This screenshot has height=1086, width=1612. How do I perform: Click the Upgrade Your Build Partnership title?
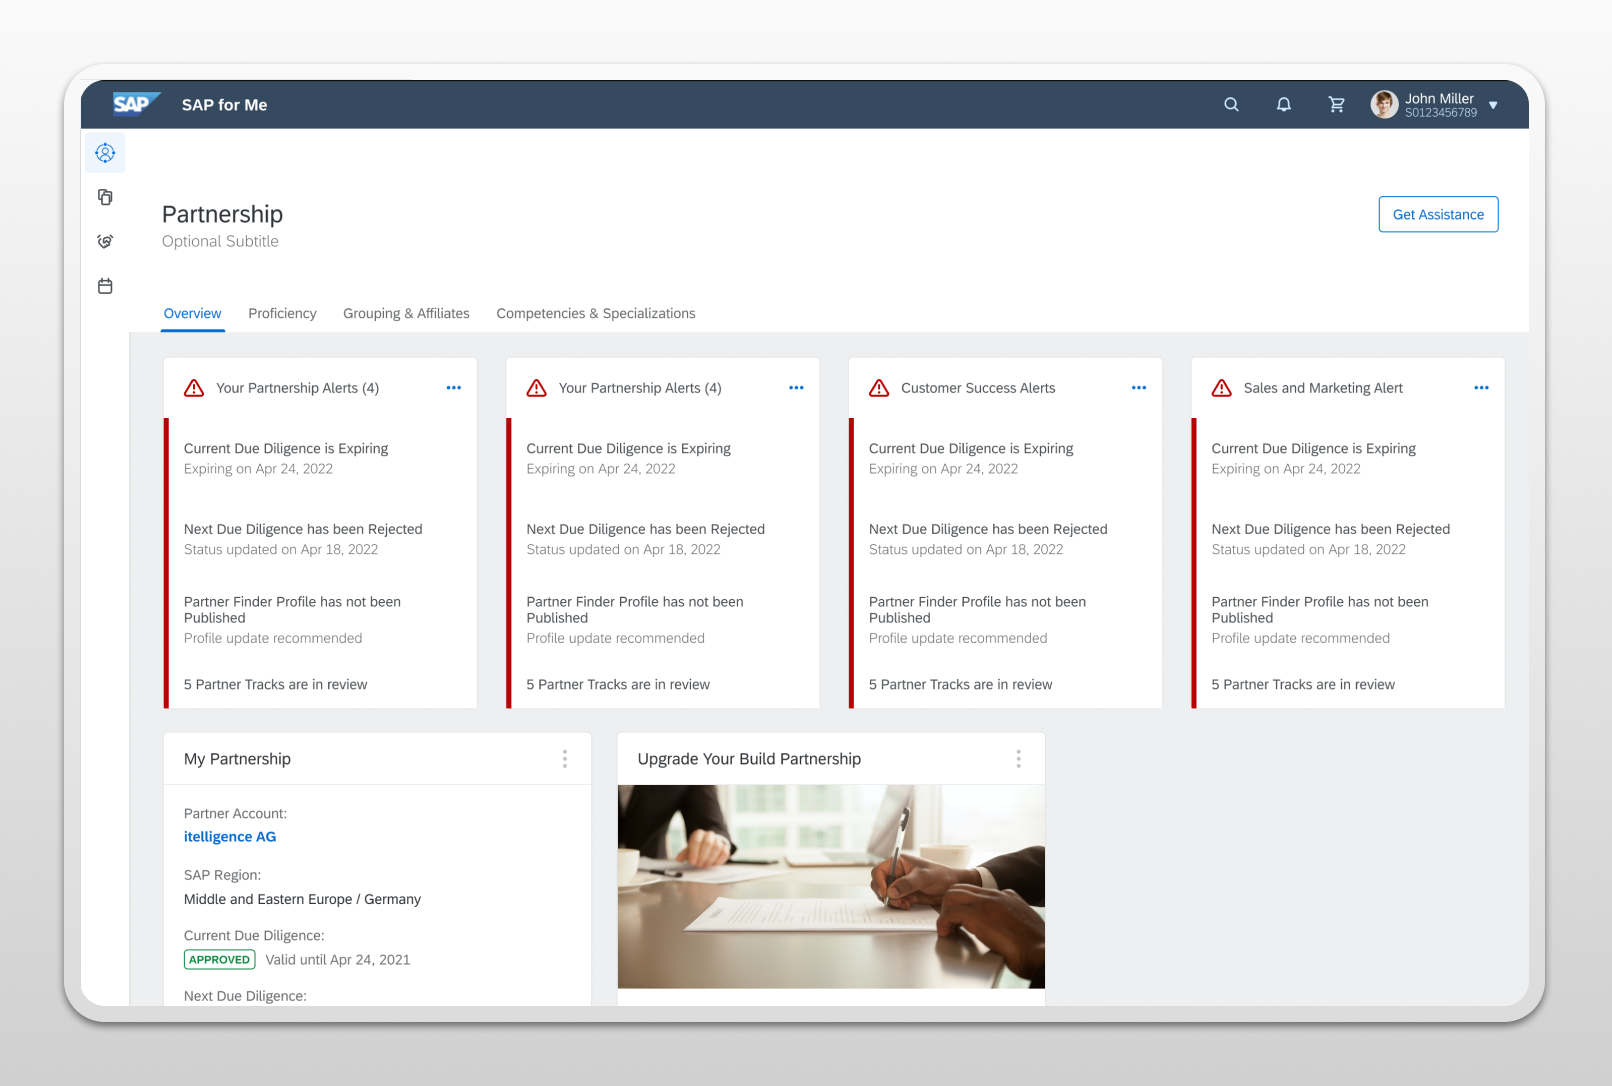coord(749,759)
